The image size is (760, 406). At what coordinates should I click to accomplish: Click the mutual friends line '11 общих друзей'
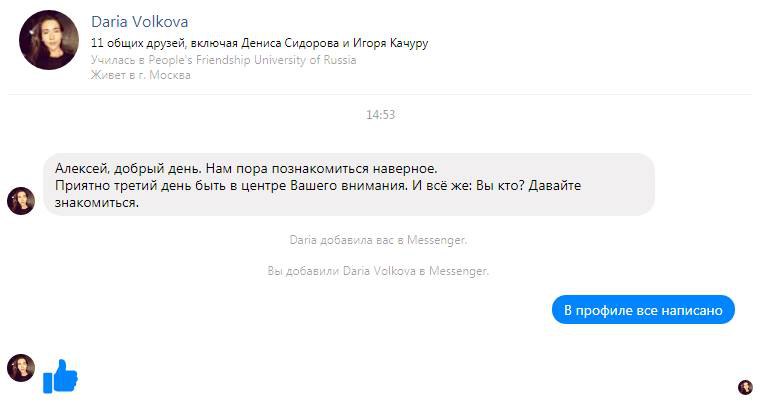[x=260, y=43]
